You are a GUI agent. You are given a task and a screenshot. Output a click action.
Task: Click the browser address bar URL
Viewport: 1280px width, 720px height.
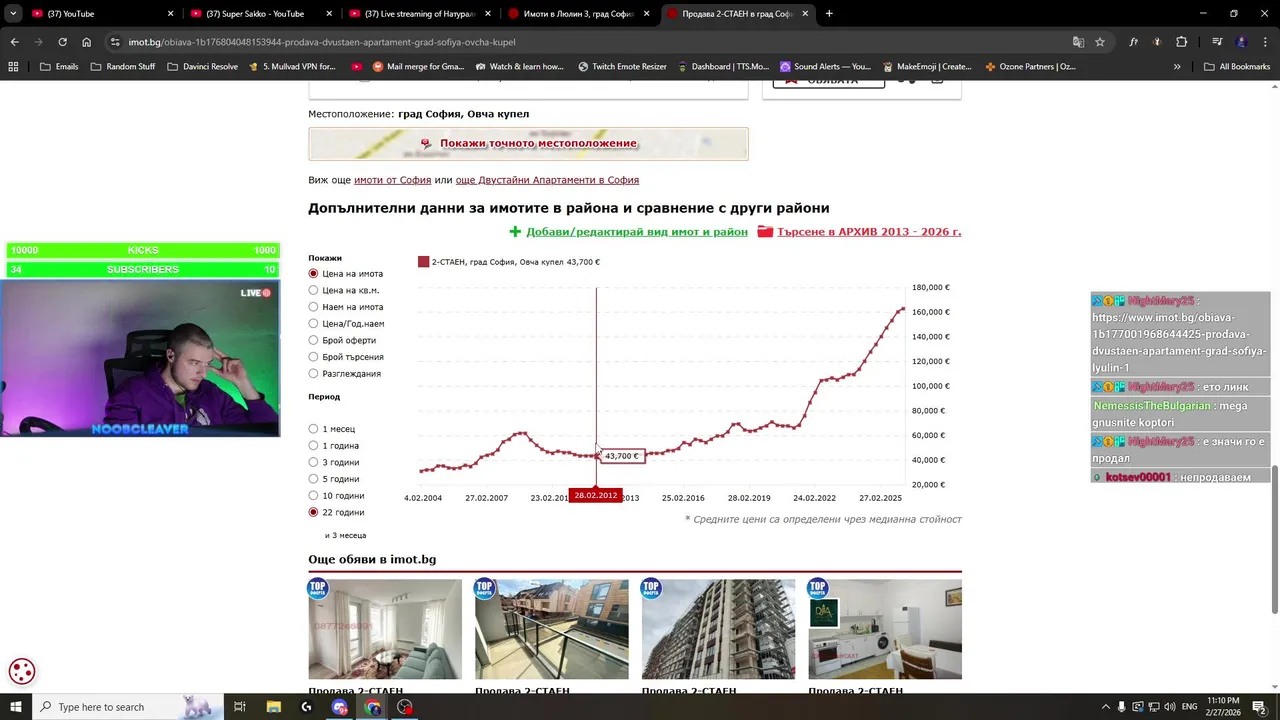(x=322, y=42)
